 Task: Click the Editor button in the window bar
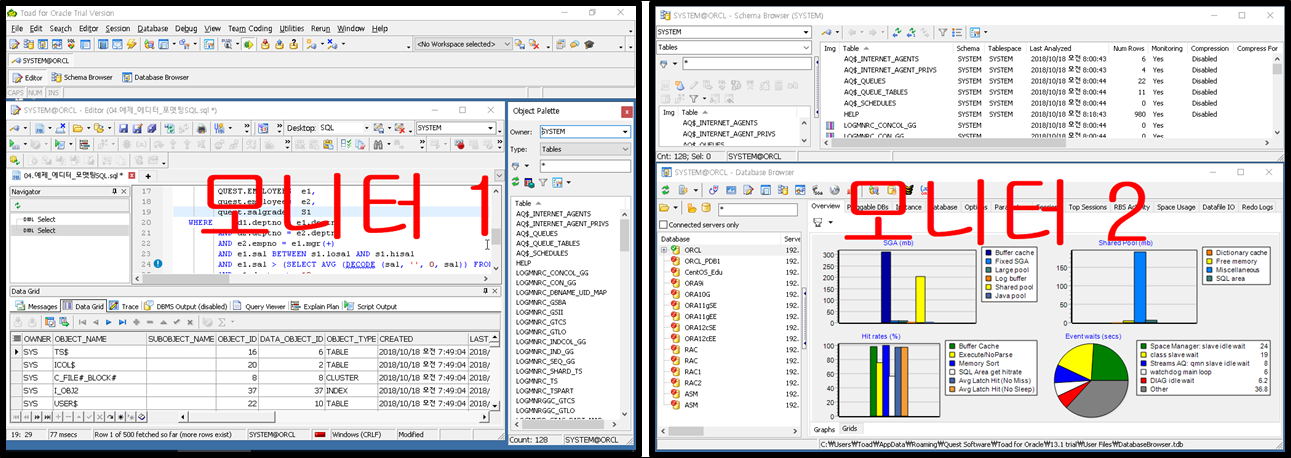(27, 77)
